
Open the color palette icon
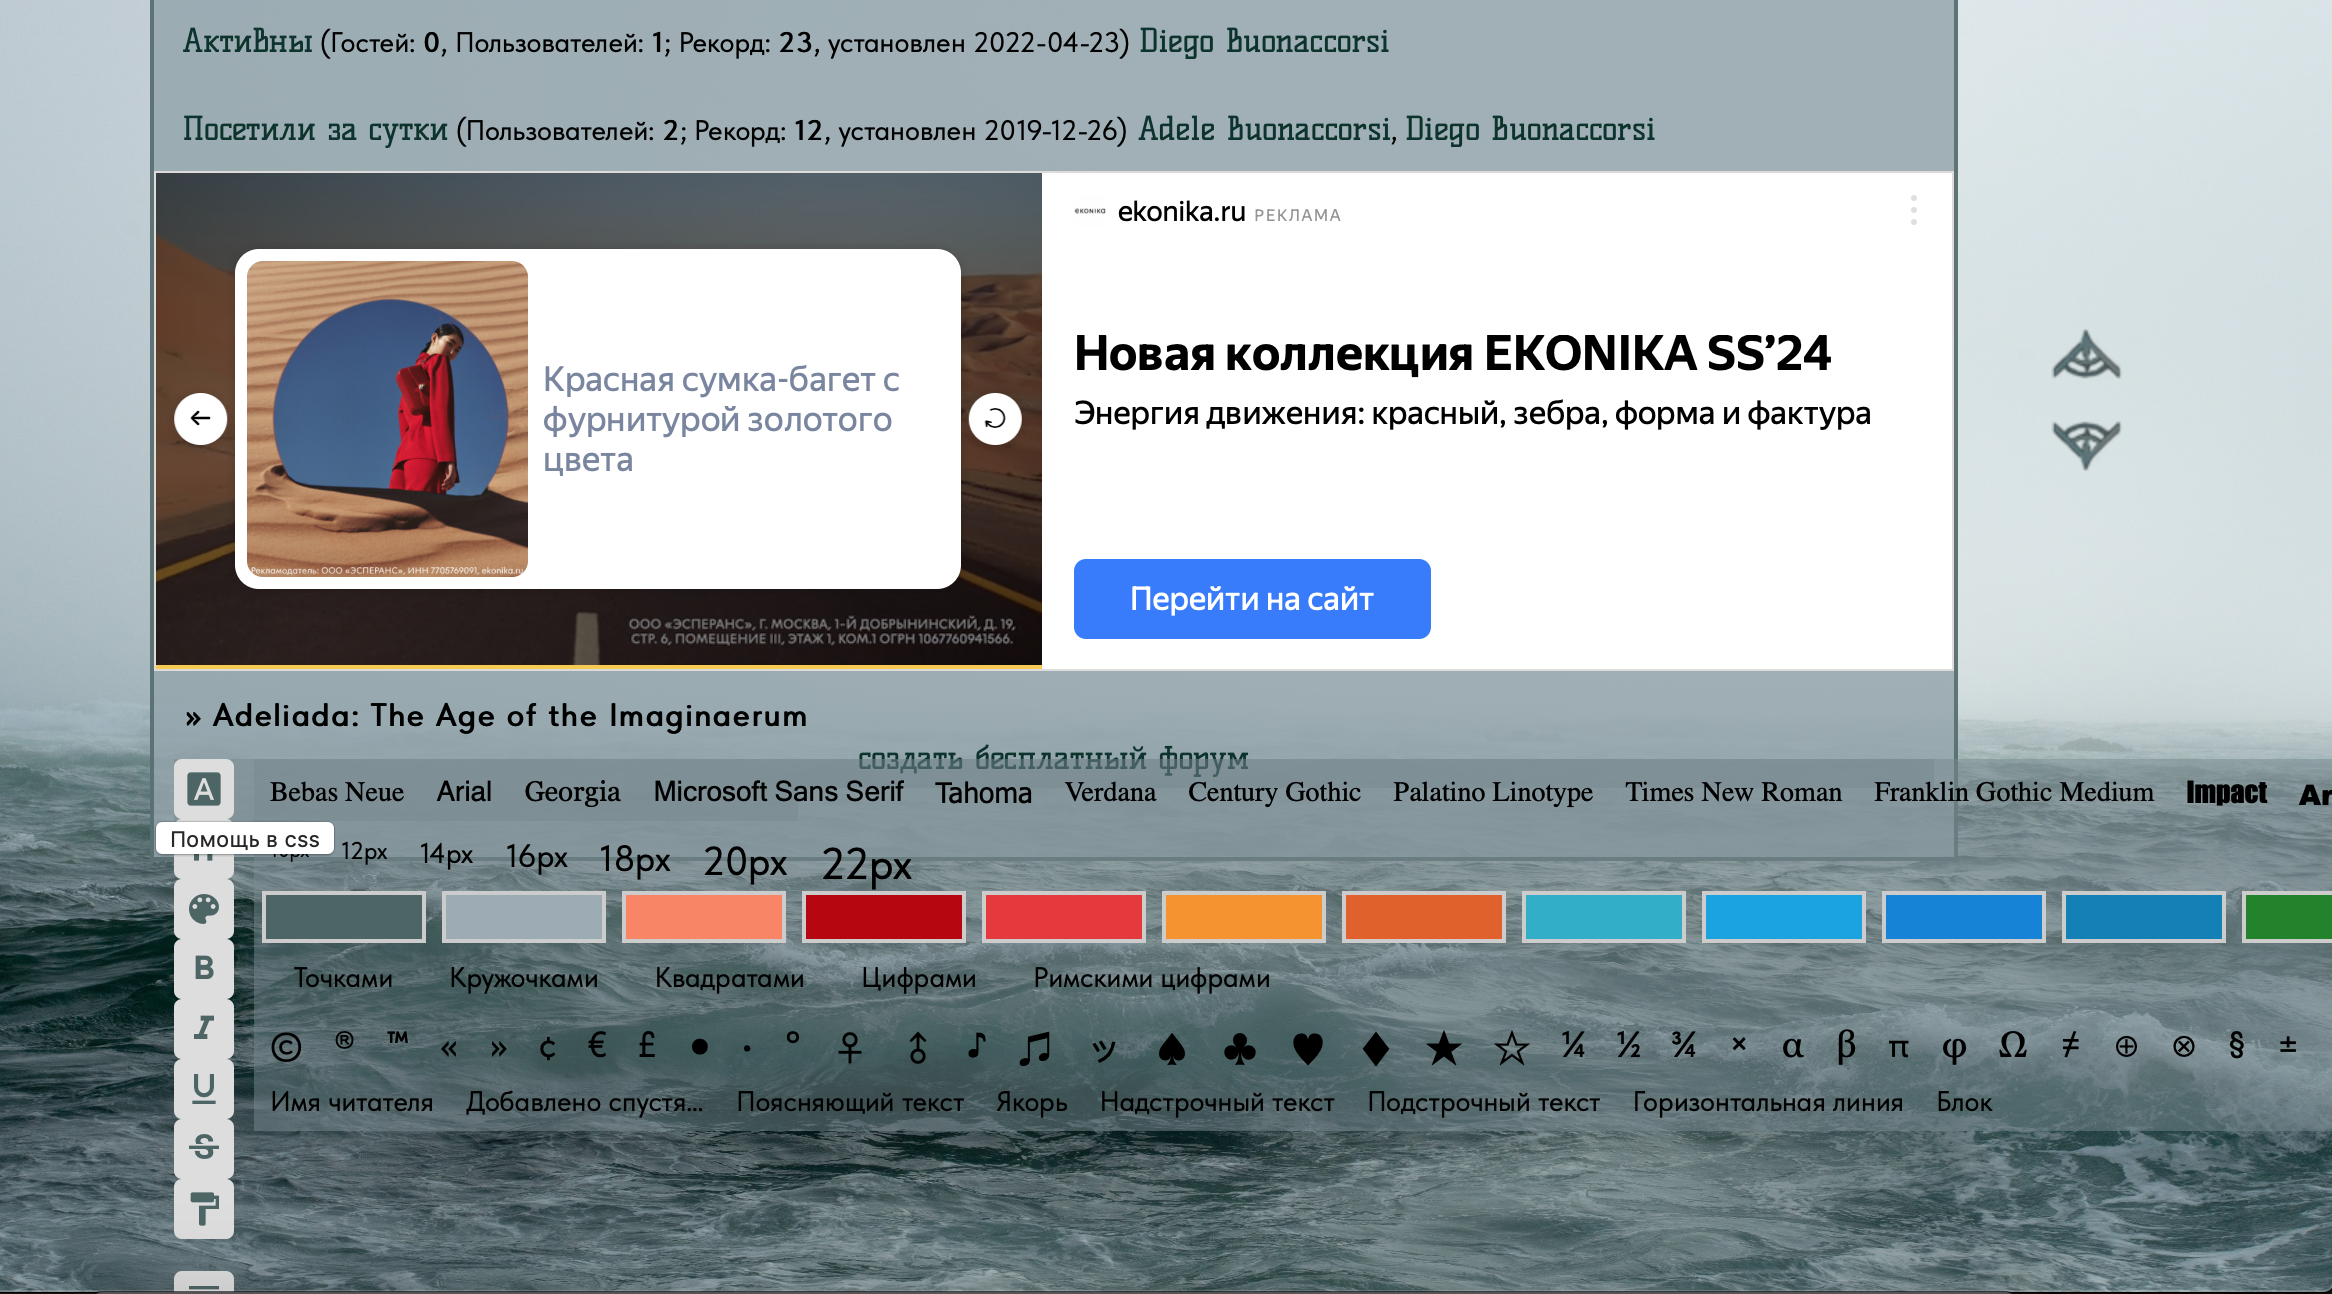(204, 908)
